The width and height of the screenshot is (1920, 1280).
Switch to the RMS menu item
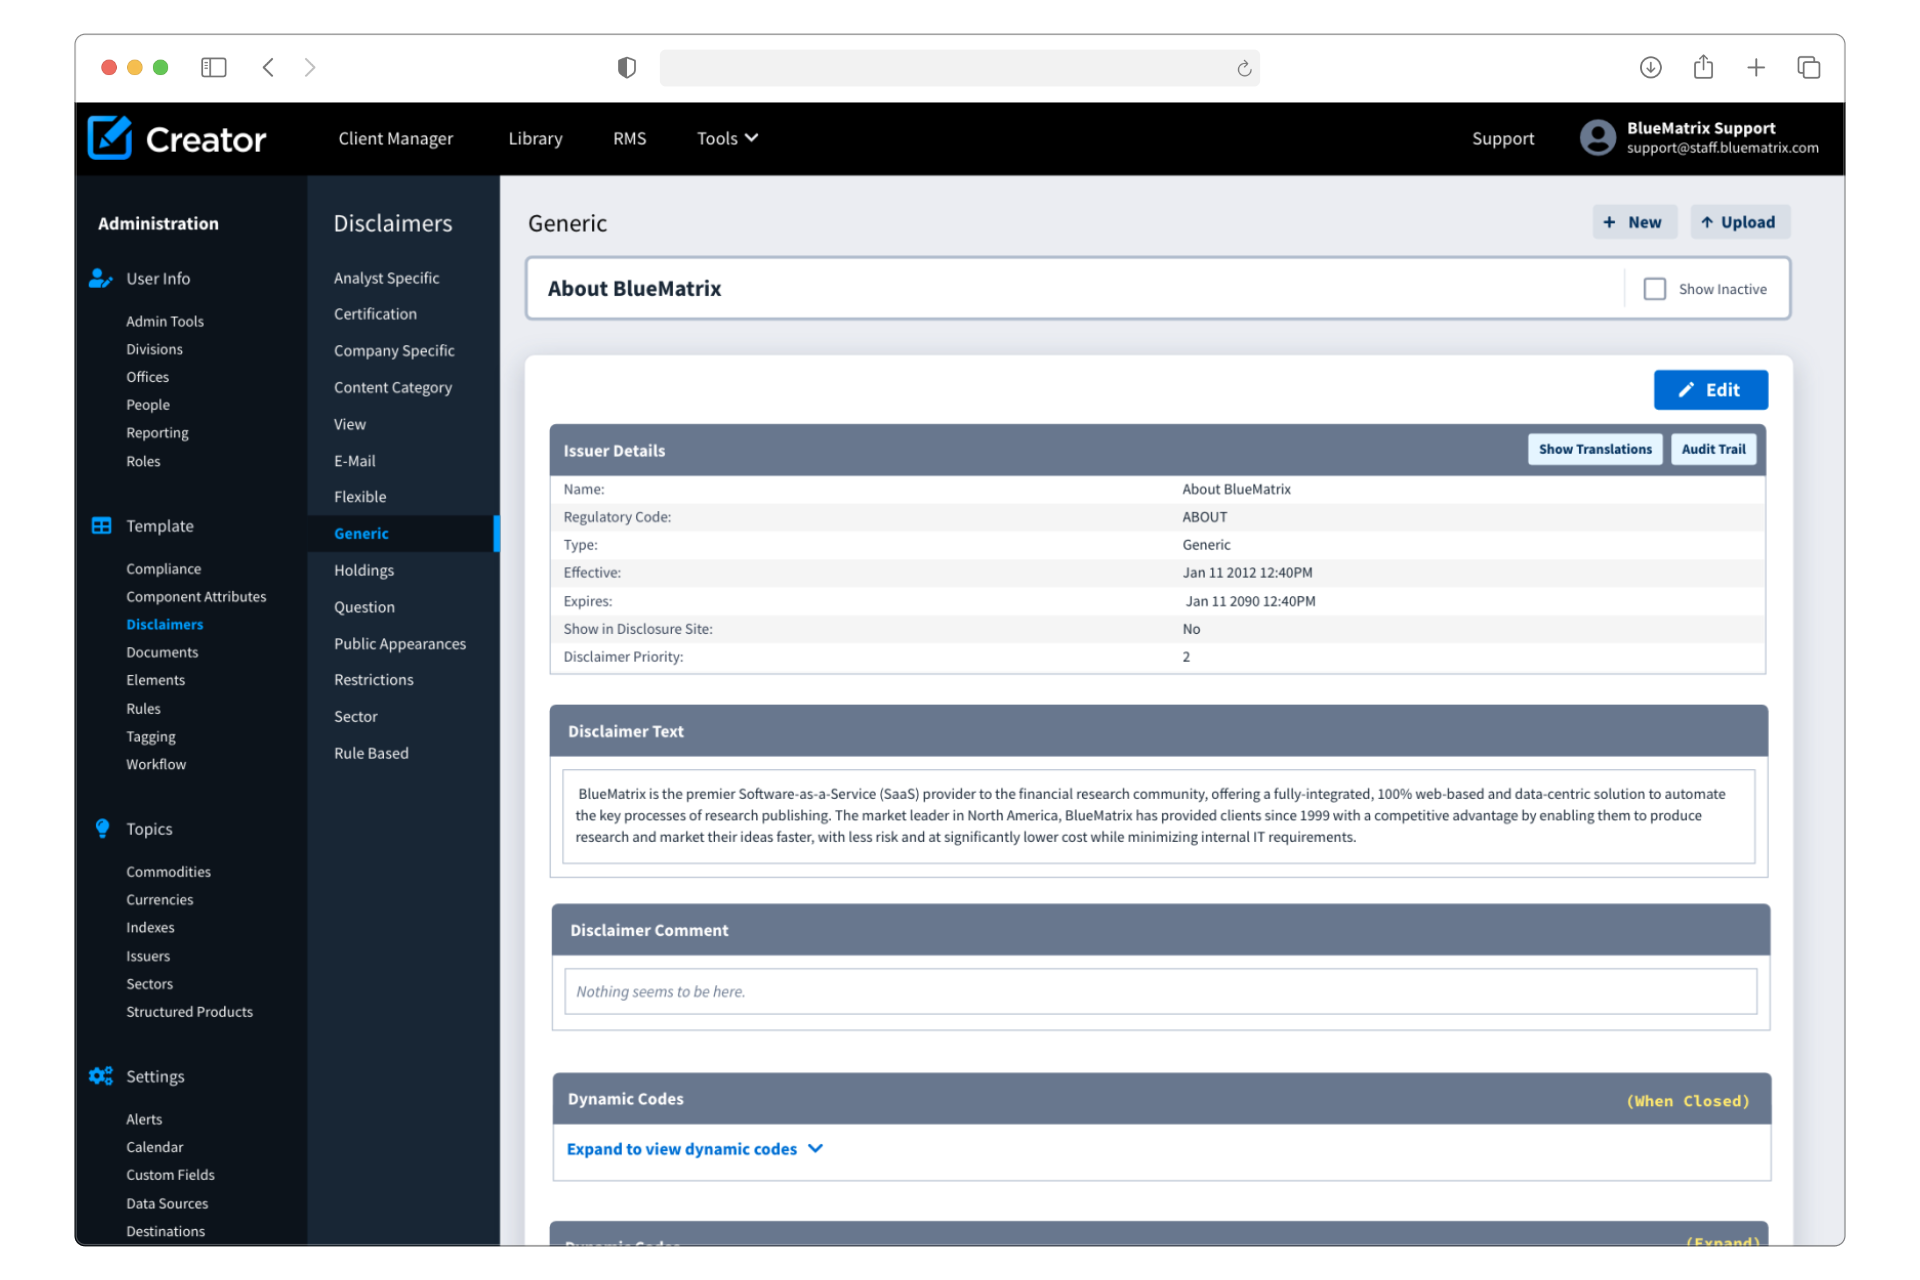629,138
